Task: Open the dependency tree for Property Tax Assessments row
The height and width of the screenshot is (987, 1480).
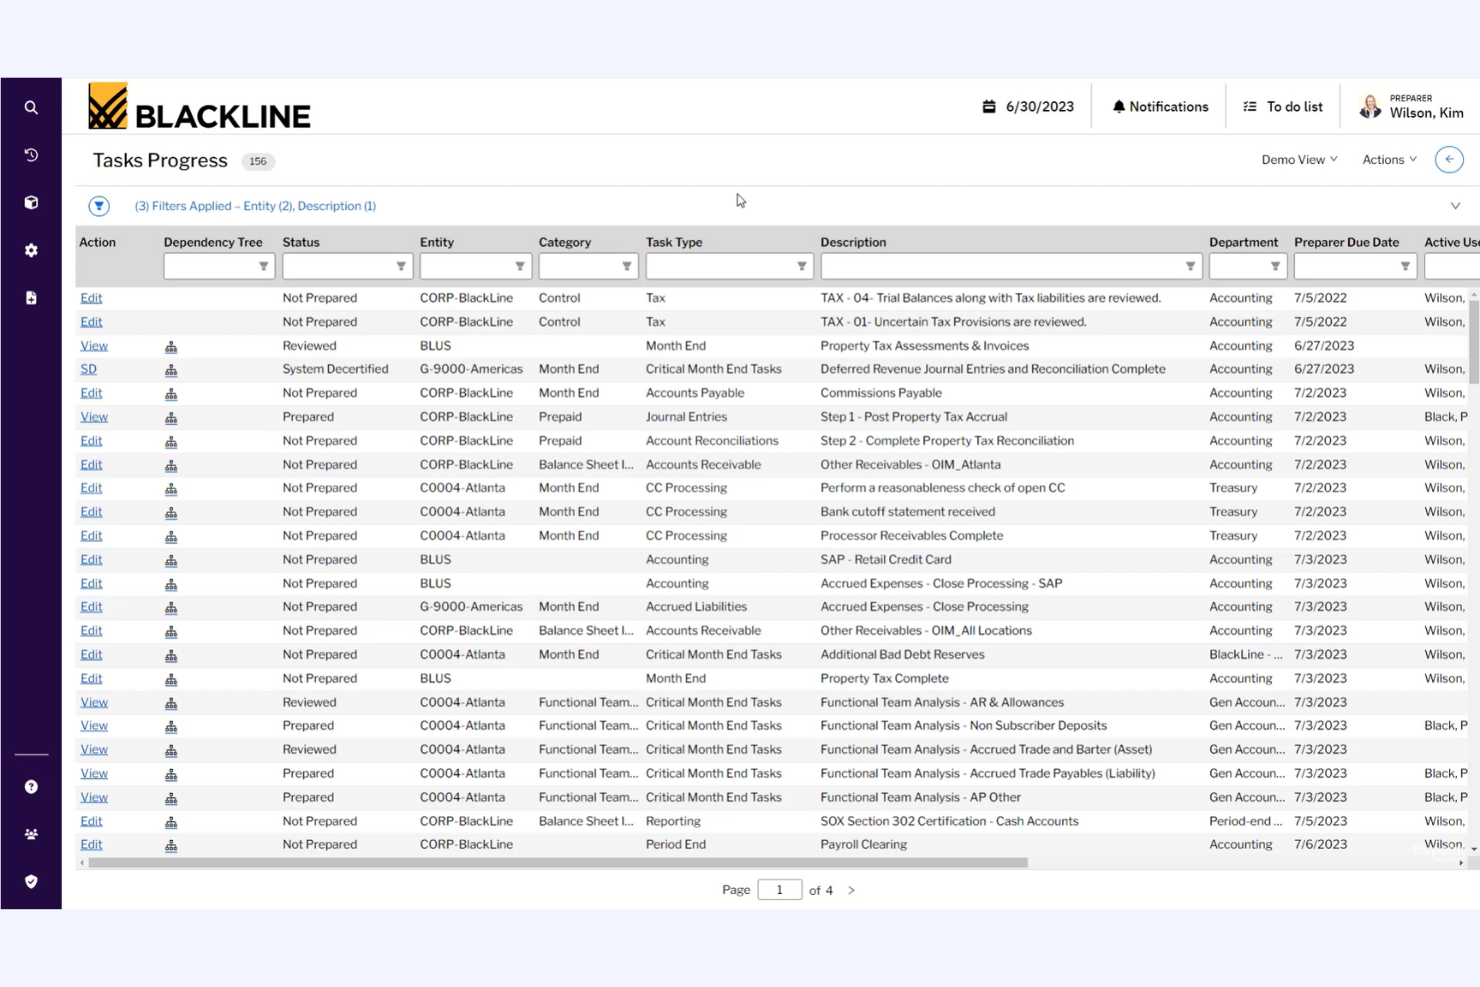Action: point(171,345)
